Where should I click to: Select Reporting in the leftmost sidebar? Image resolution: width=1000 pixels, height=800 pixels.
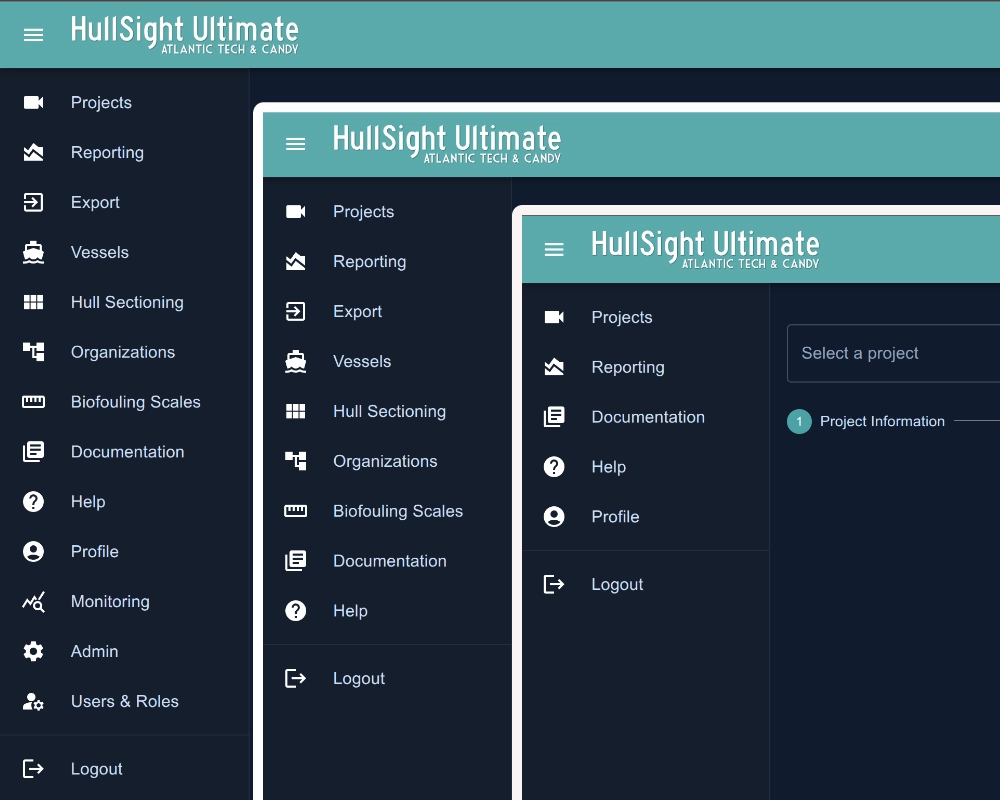pos(107,153)
